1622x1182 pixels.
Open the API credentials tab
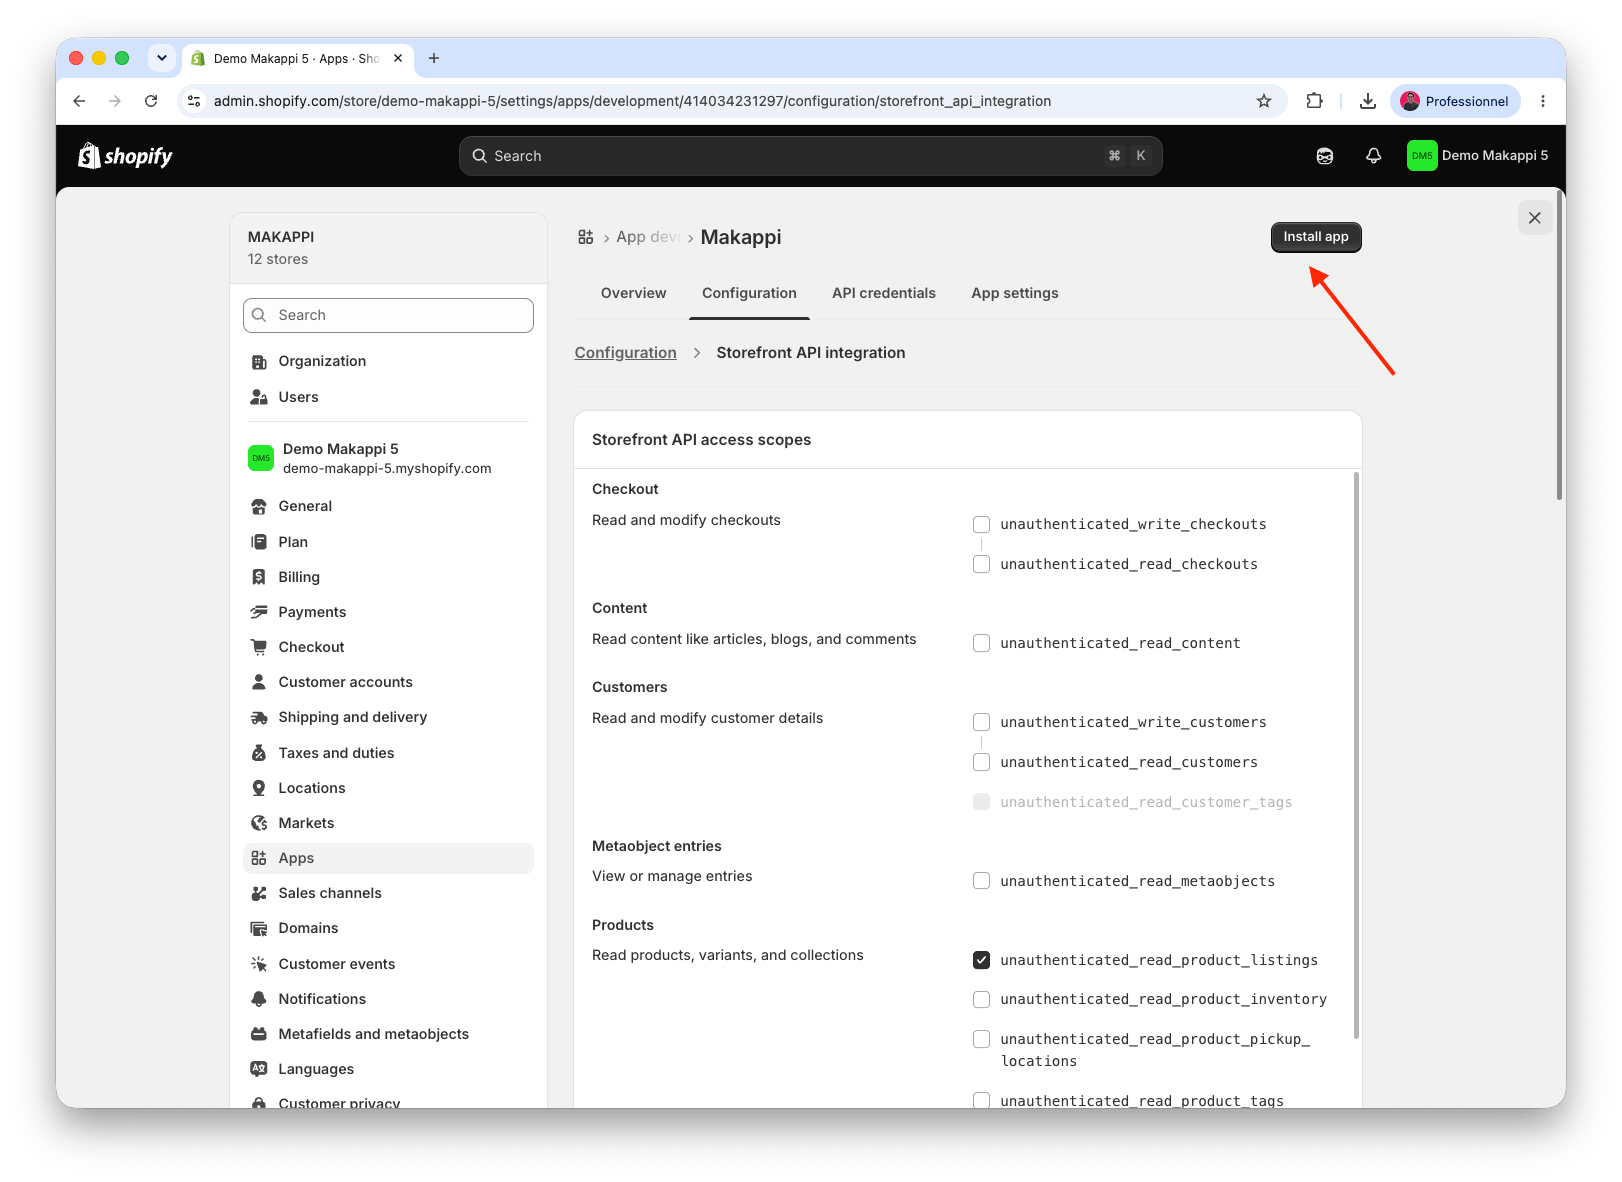[x=884, y=293]
